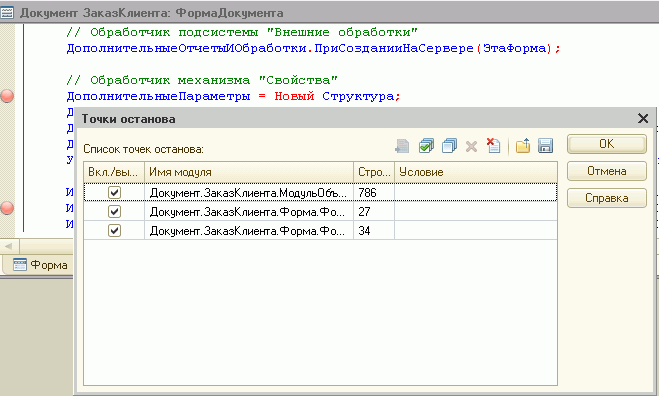Click the module icon in the editor title bar
The height and width of the screenshot is (396, 659).
pos(7,13)
